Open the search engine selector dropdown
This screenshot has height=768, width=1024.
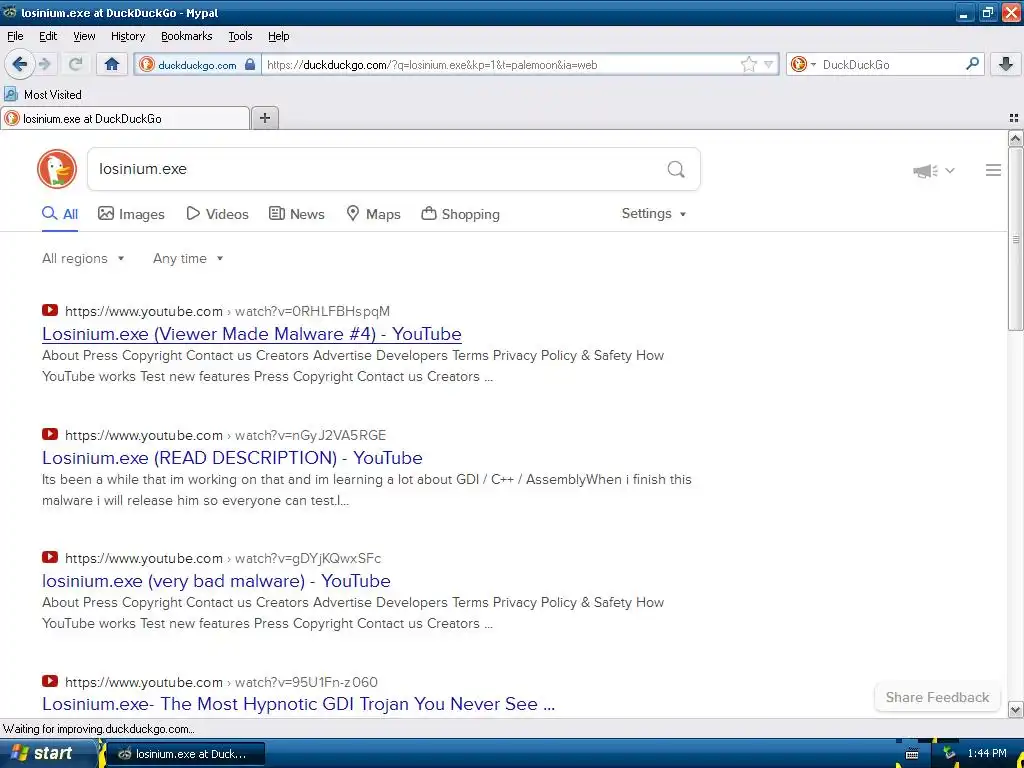[x=803, y=64]
